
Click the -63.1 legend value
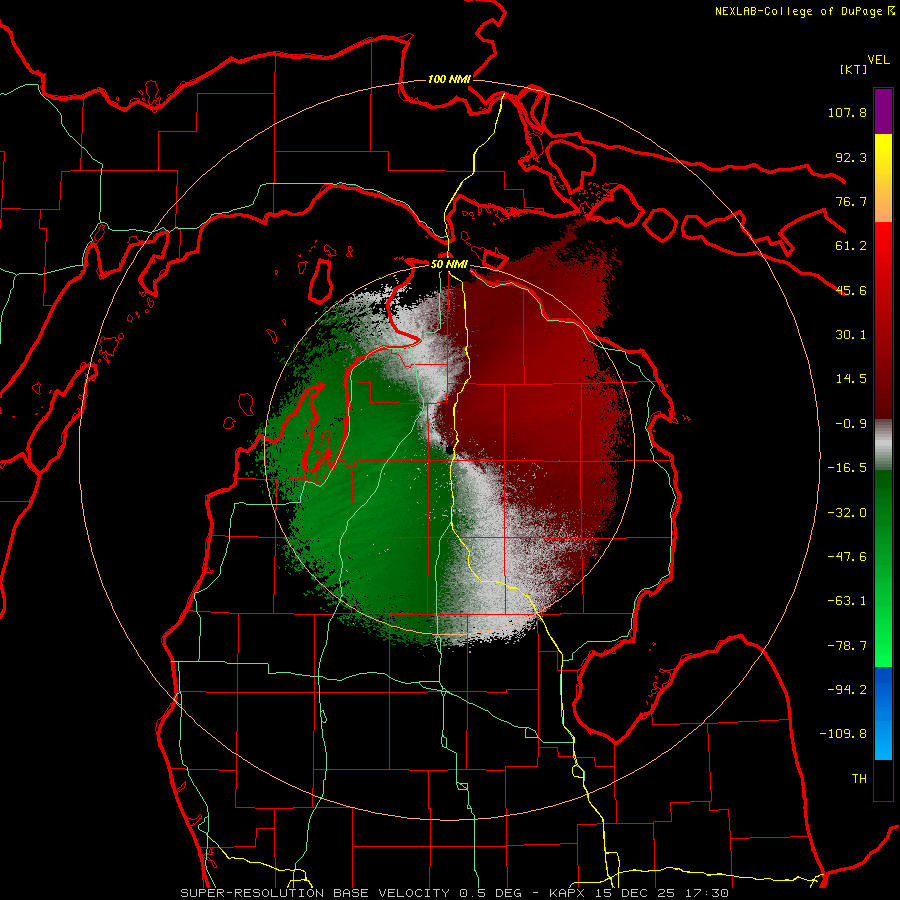847,601
